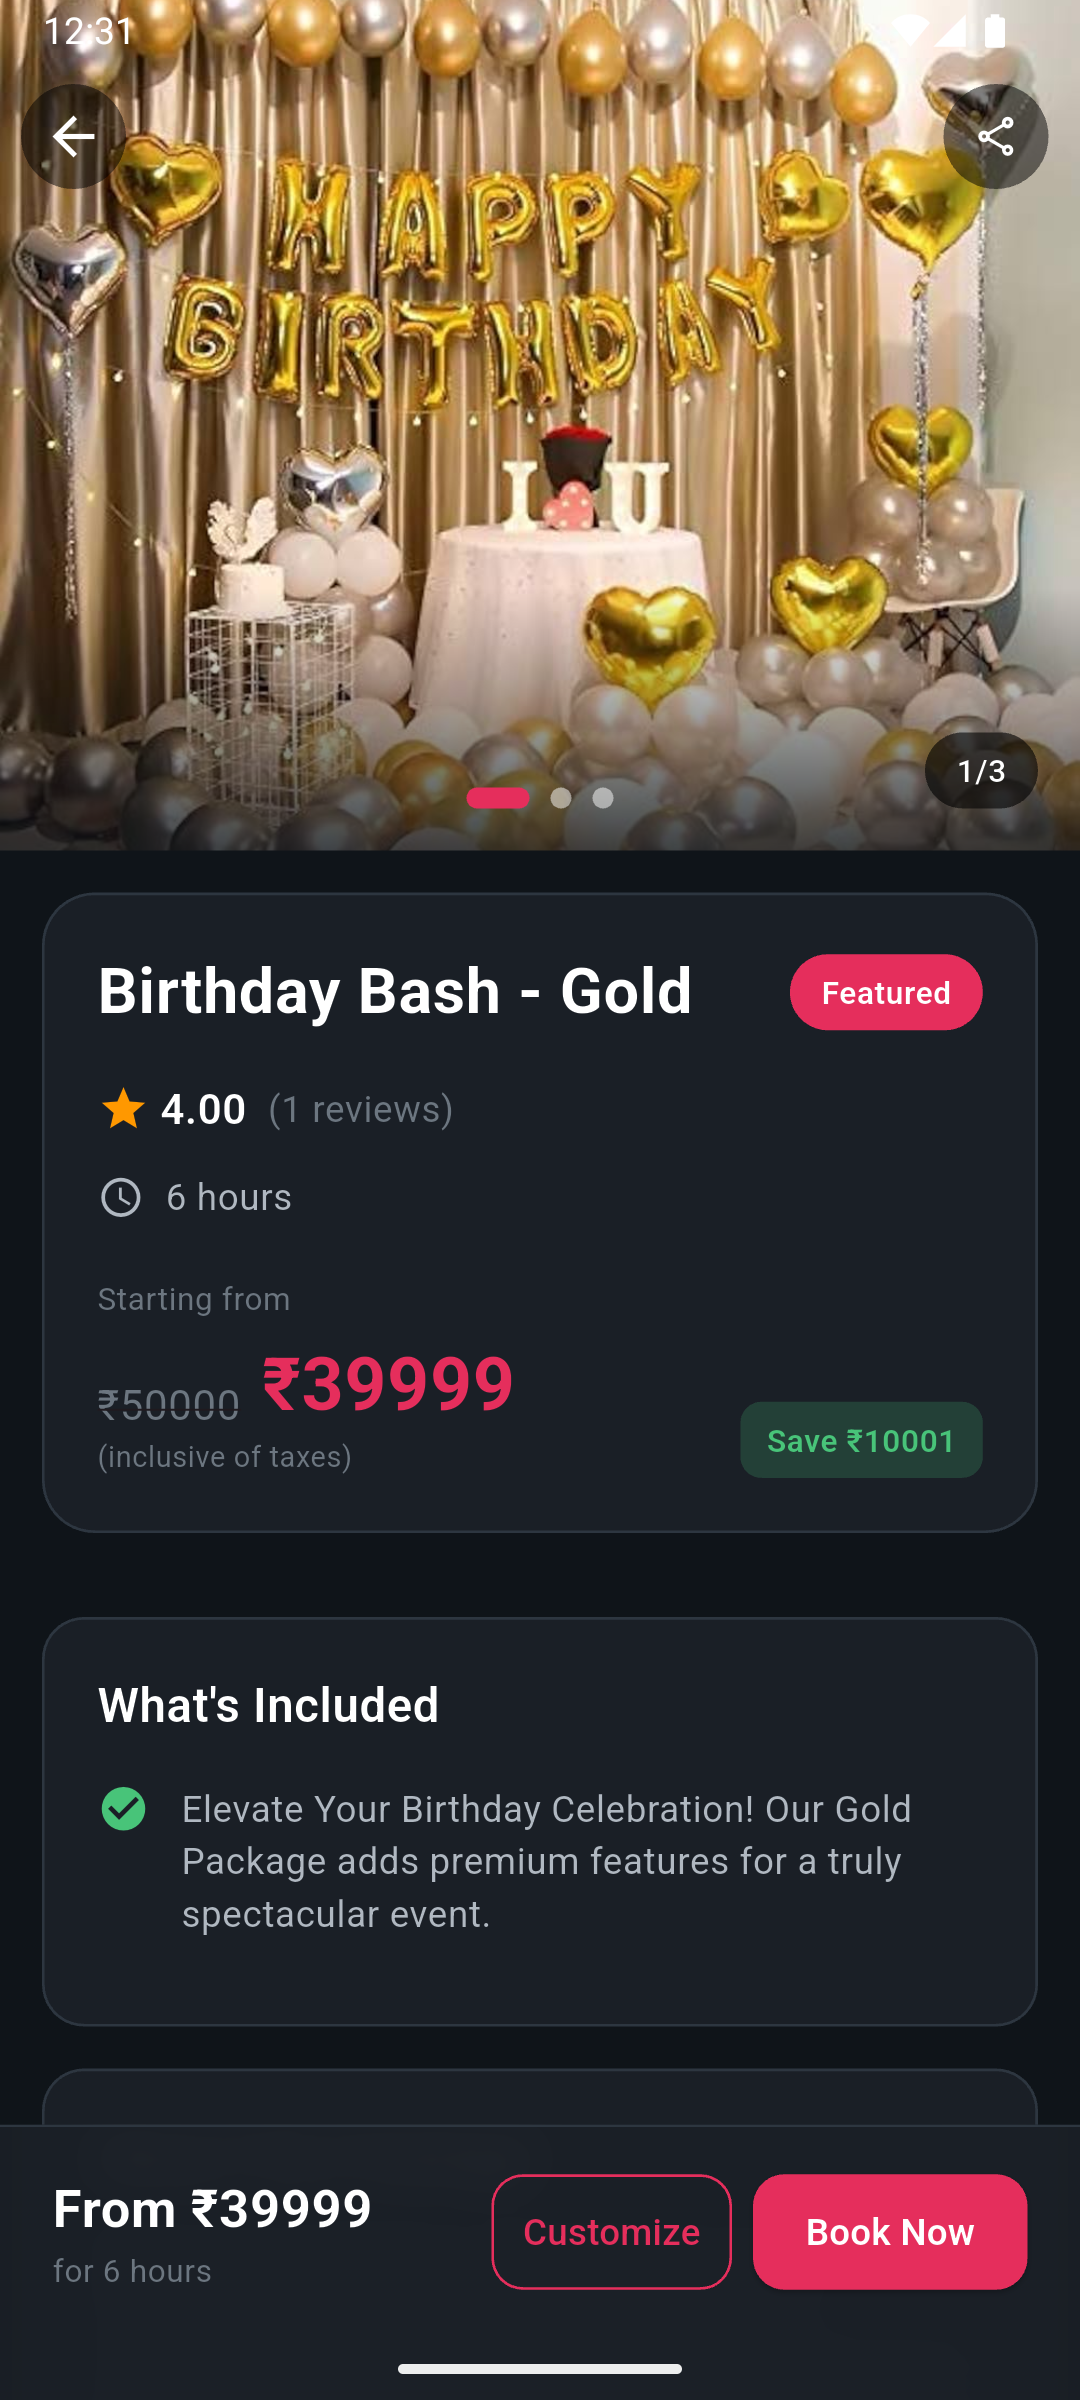Tap the What's Included heading
Viewport: 1080px width, 2400px height.
[268, 1705]
